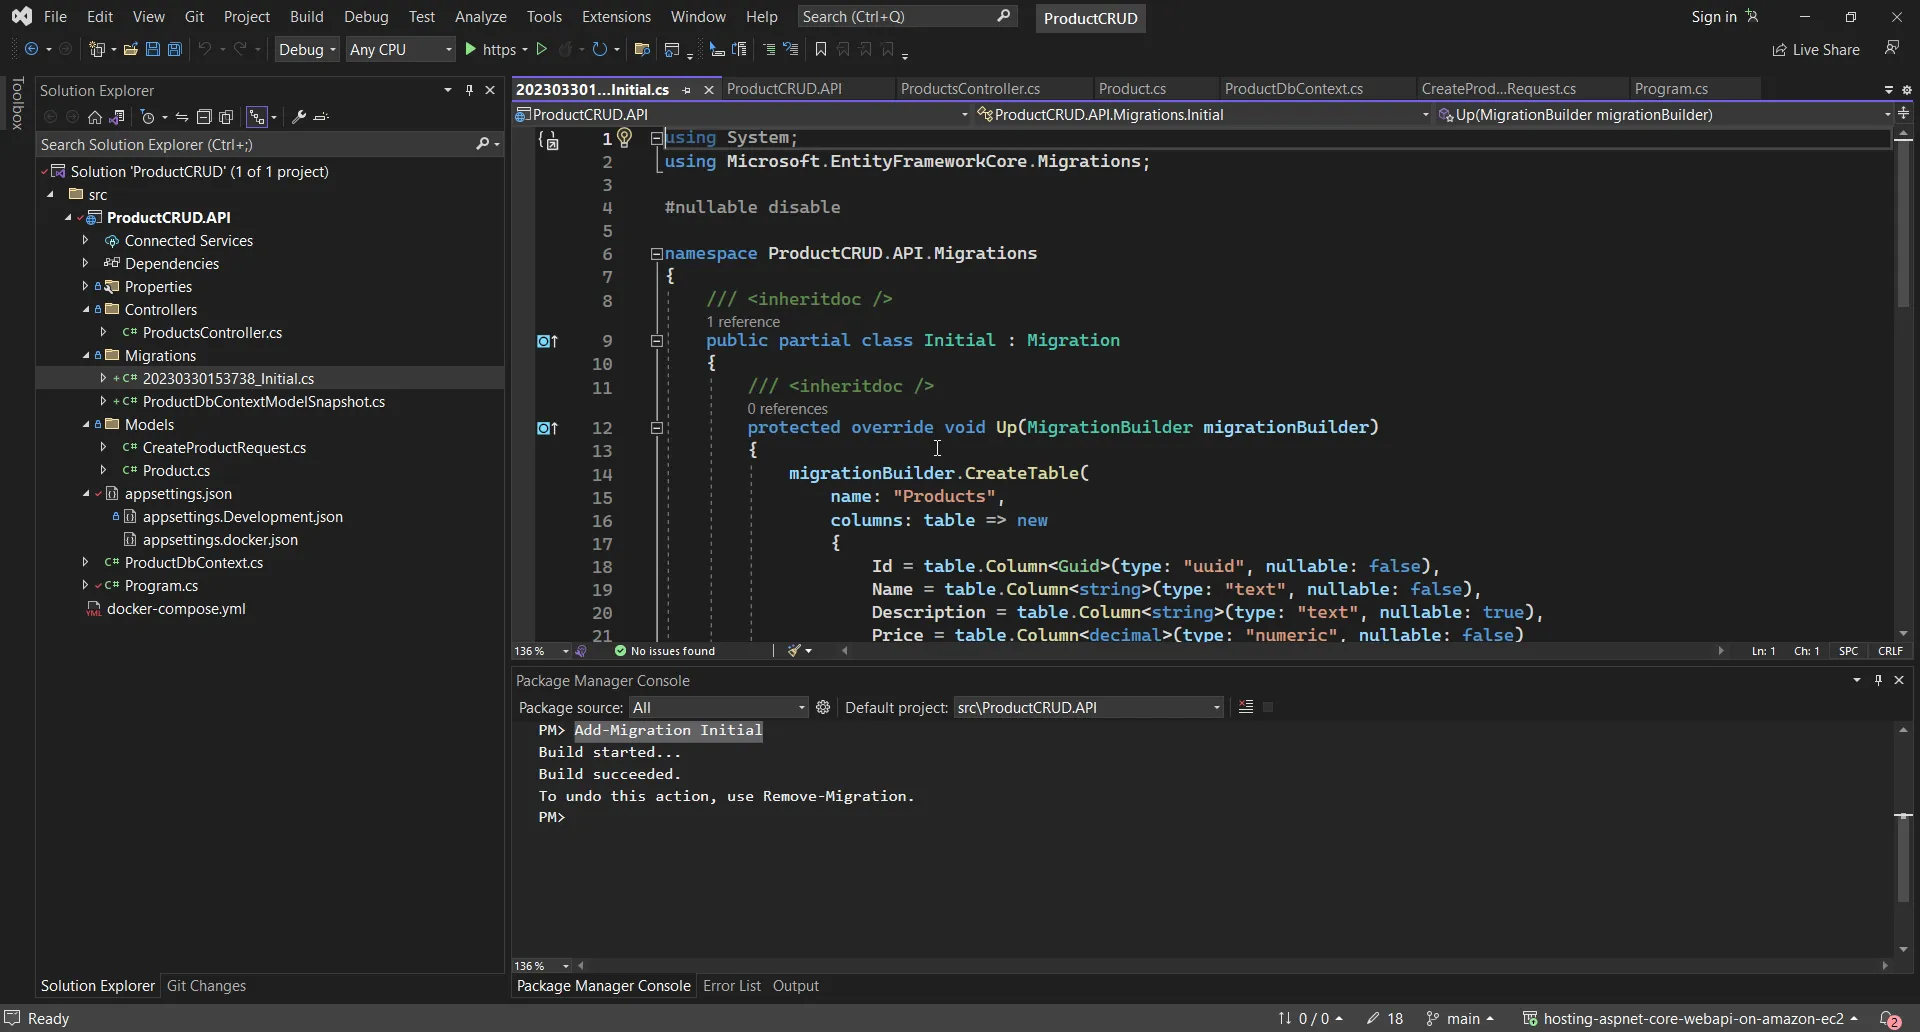Open the Package source dropdown

(719, 707)
